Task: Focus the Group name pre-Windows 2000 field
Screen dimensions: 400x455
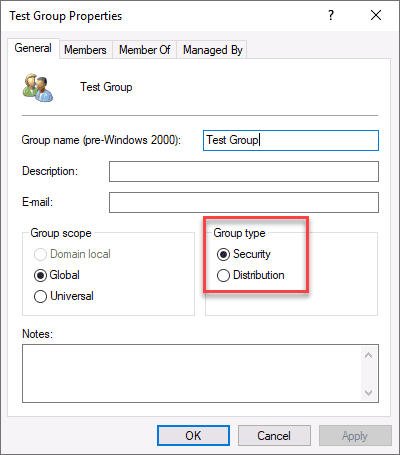Action: 291,140
